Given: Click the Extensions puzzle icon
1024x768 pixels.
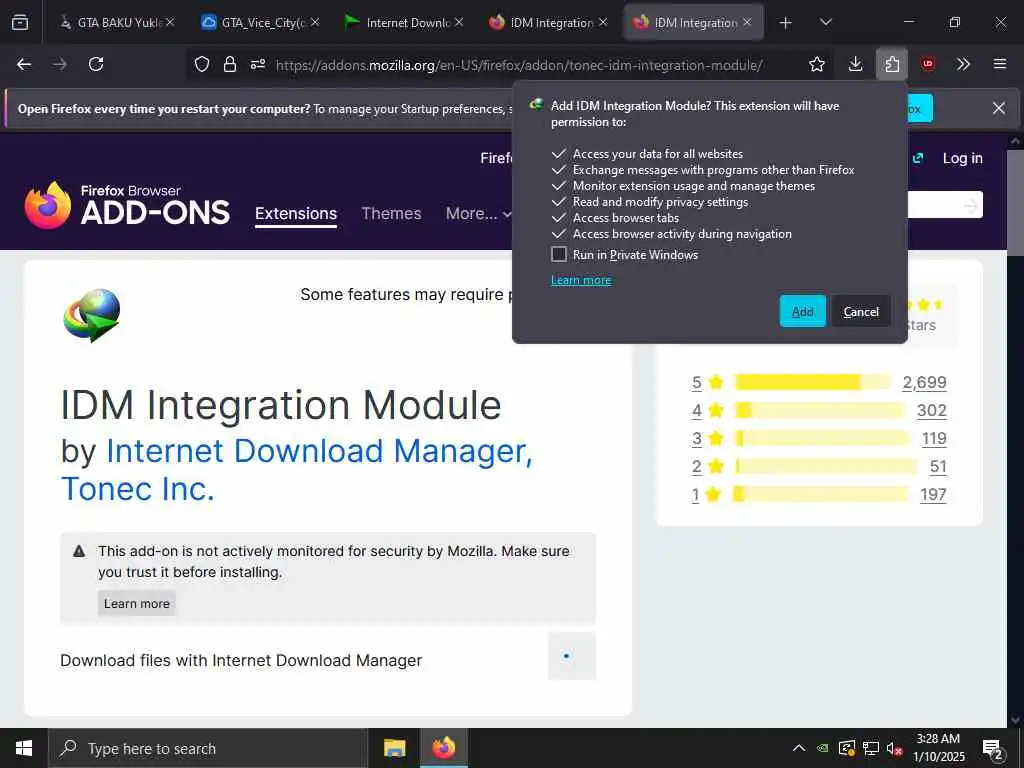Looking at the screenshot, I should [x=891, y=64].
